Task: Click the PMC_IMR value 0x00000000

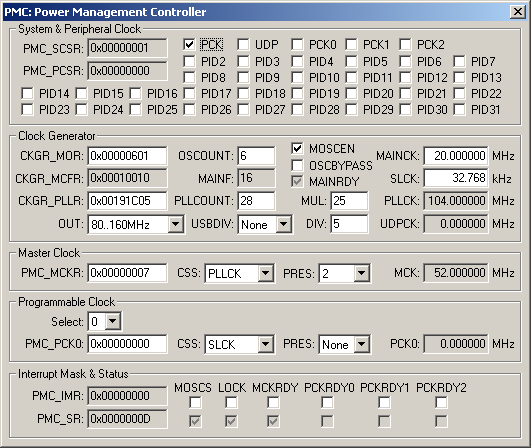Action: 127,396
